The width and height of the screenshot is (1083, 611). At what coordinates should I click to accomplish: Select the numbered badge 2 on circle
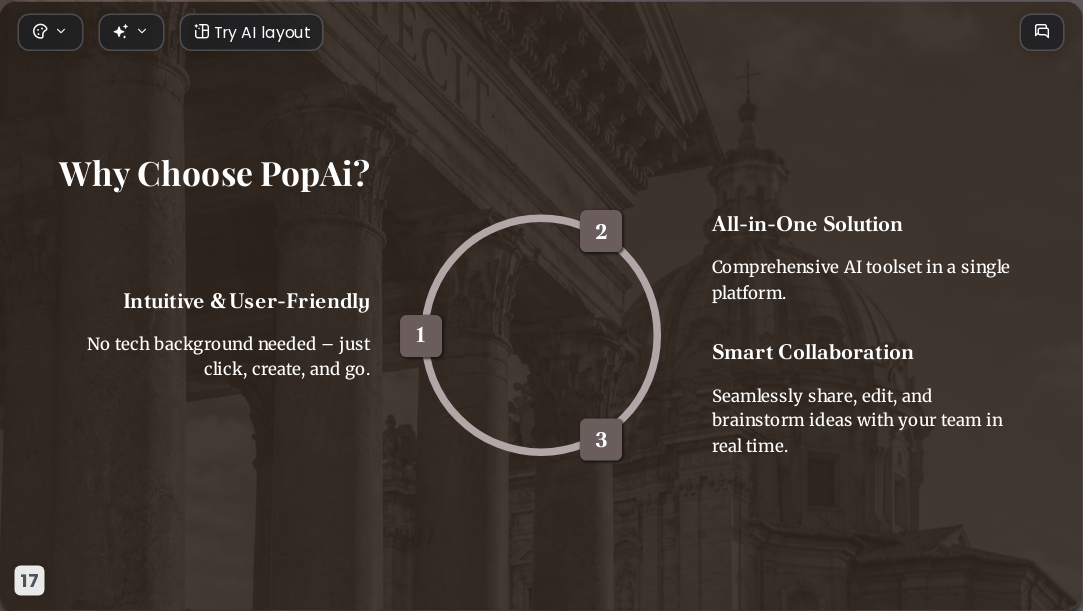(x=601, y=231)
